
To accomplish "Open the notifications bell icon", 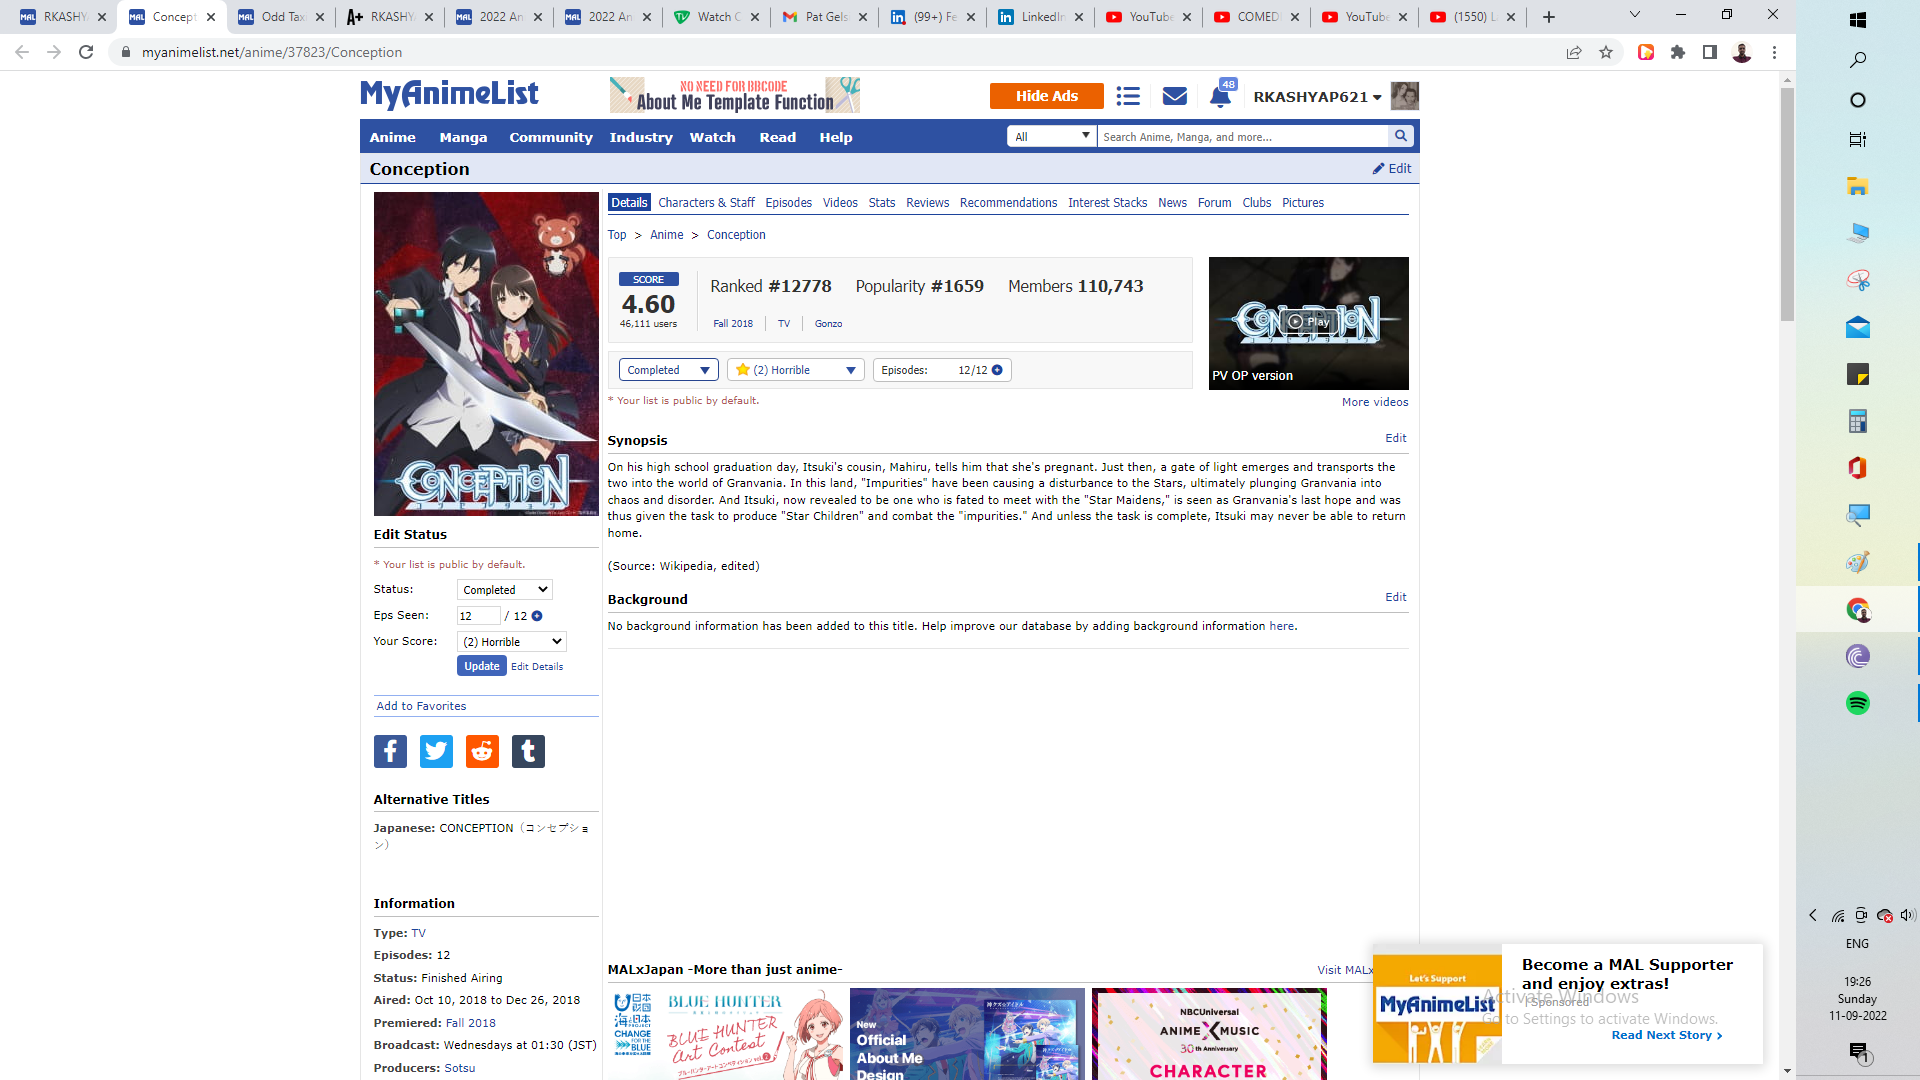I will [x=1220, y=96].
